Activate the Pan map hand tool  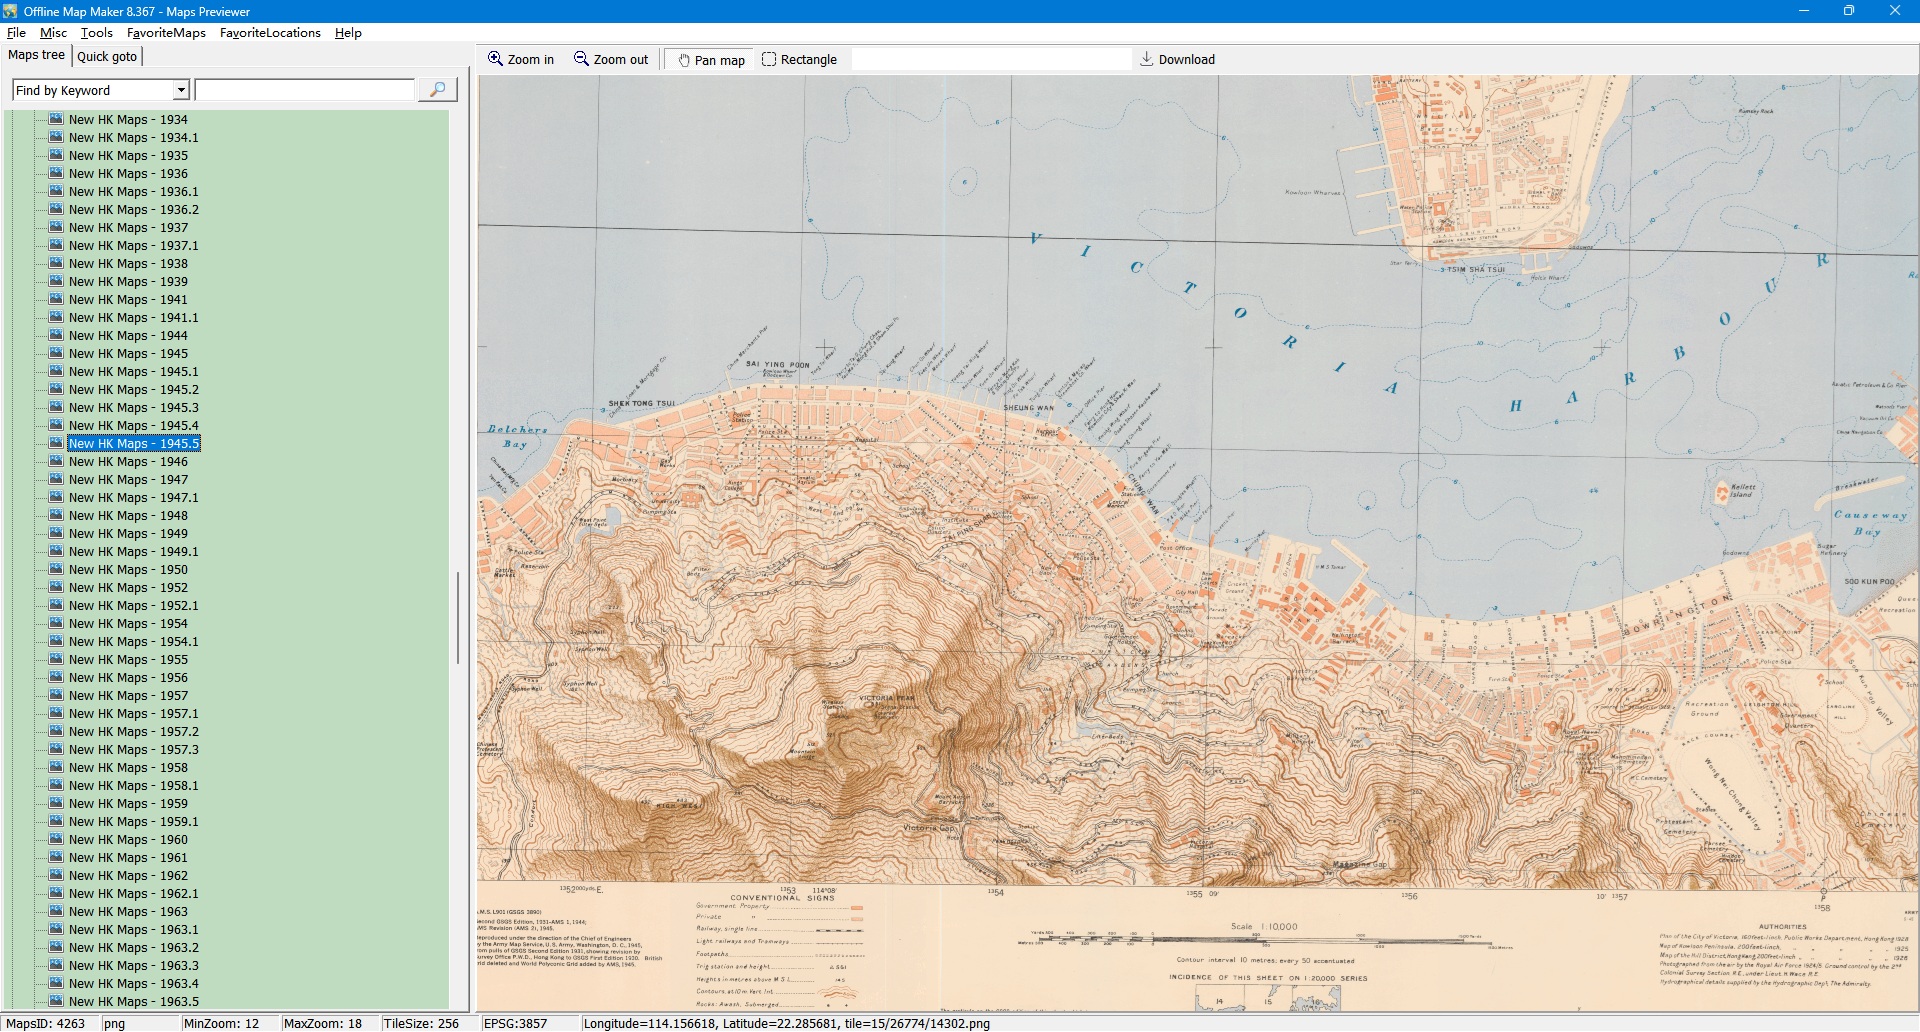[x=711, y=60]
